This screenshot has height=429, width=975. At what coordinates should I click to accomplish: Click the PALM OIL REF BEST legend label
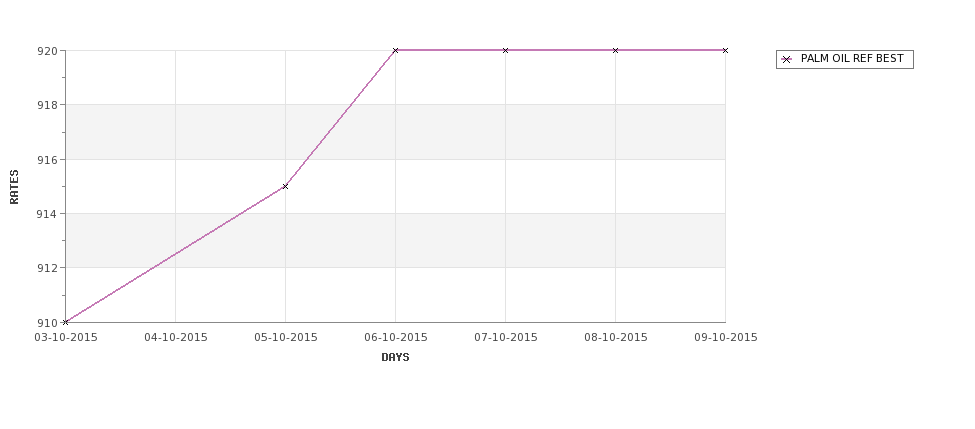pos(852,58)
